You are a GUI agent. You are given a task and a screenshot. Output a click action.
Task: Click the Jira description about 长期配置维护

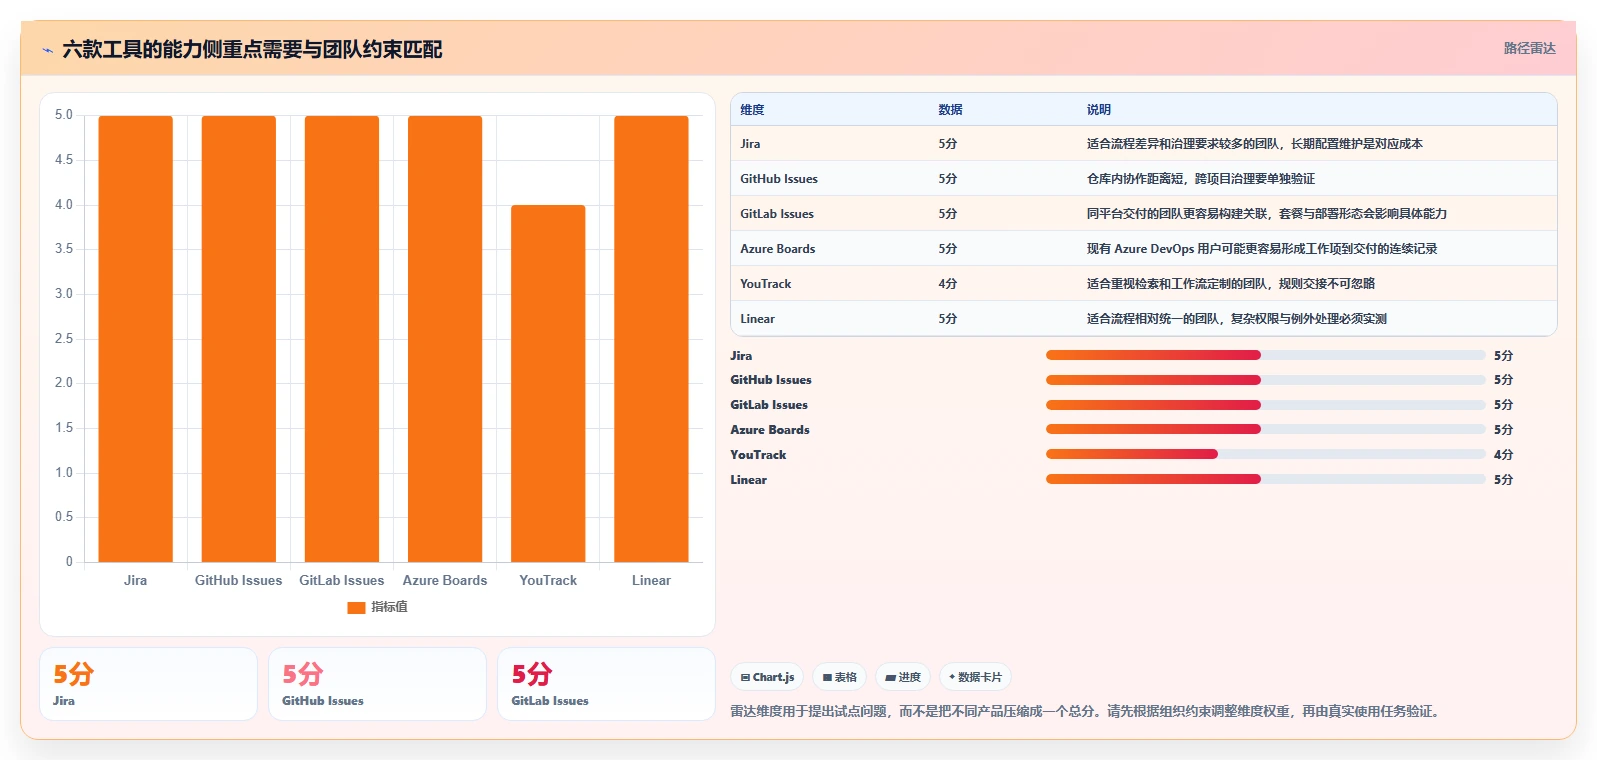click(1255, 144)
